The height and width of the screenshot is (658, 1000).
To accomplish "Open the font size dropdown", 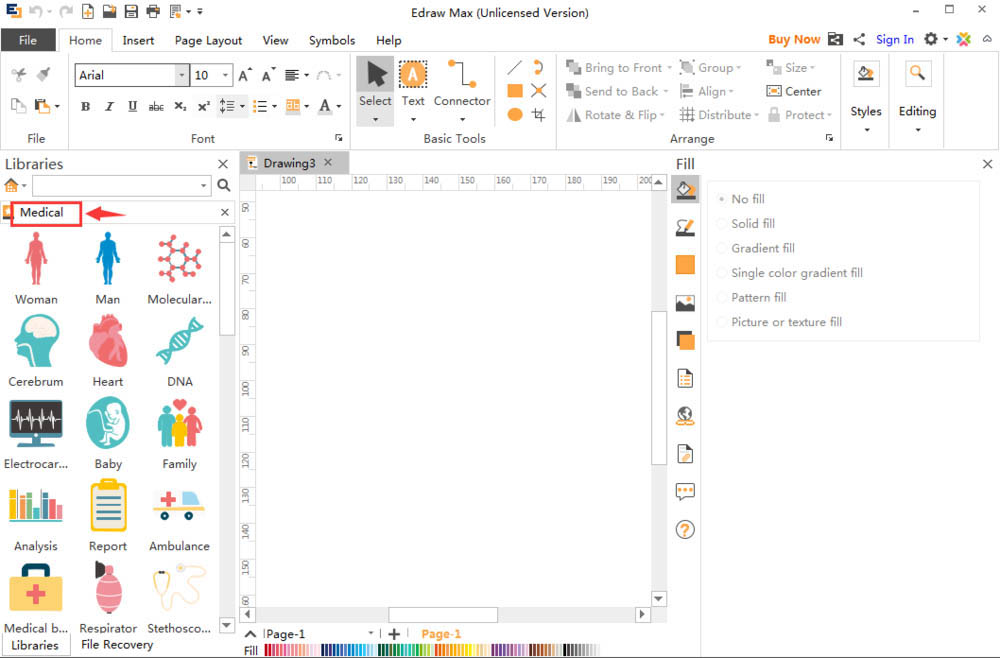I will [x=226, y=76].
